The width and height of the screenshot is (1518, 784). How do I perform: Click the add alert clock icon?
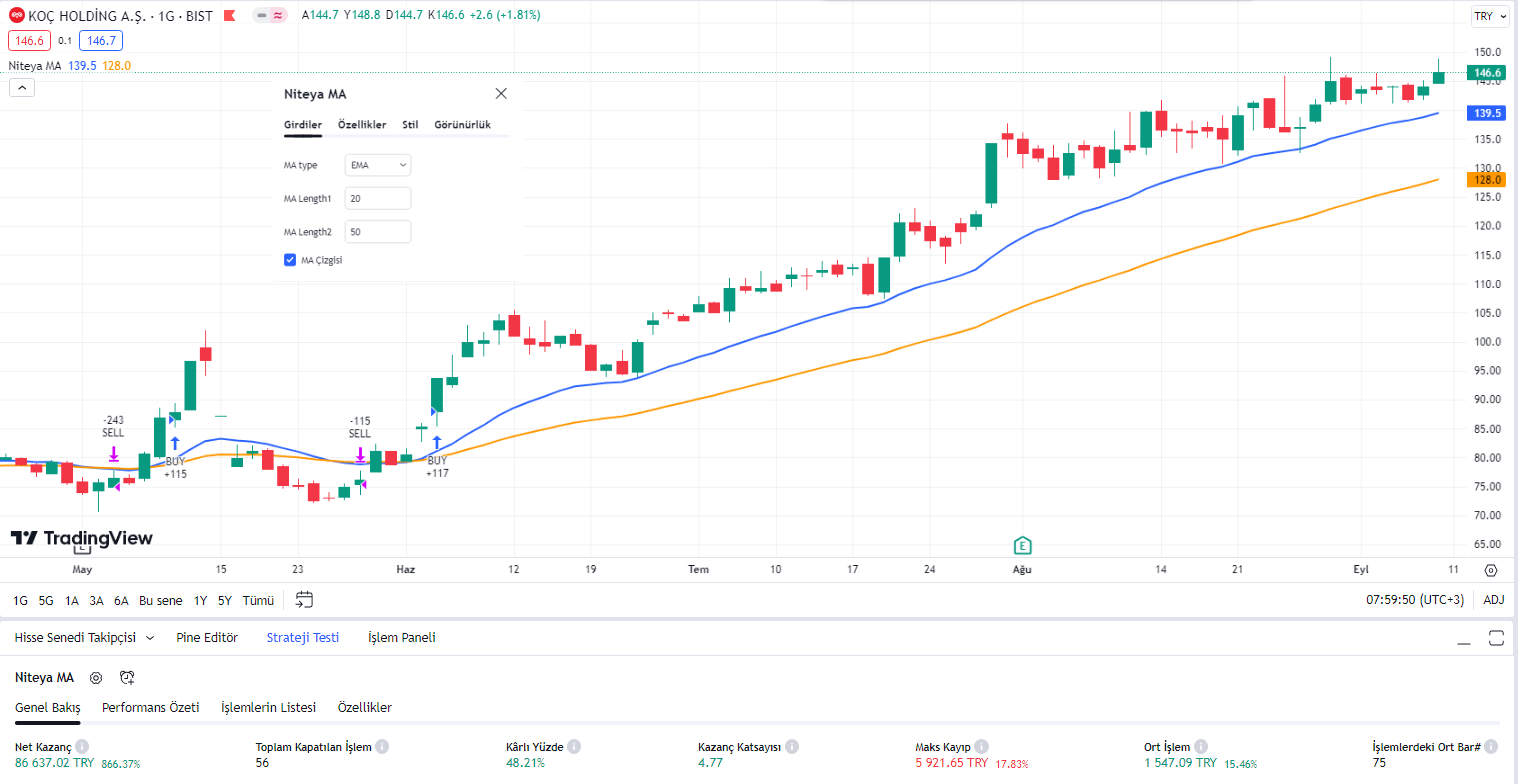click(127, 677)
